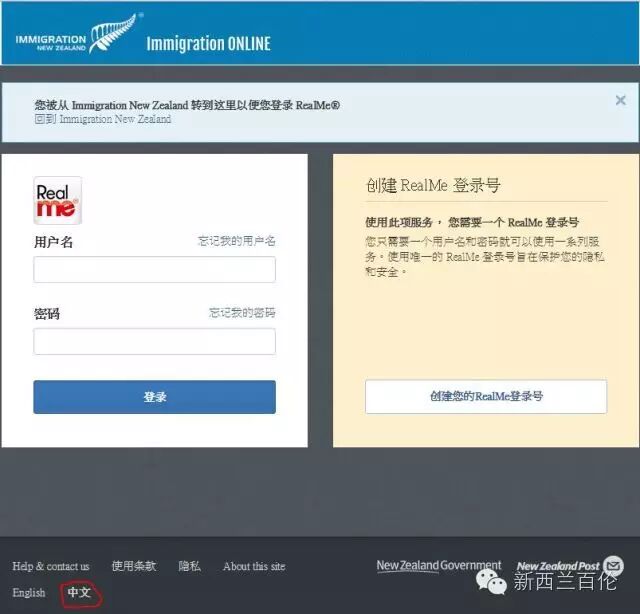This screenshot has width=640, height=614.
Task: Click the Immigration ONLINE header title
Action: point(209,44)
